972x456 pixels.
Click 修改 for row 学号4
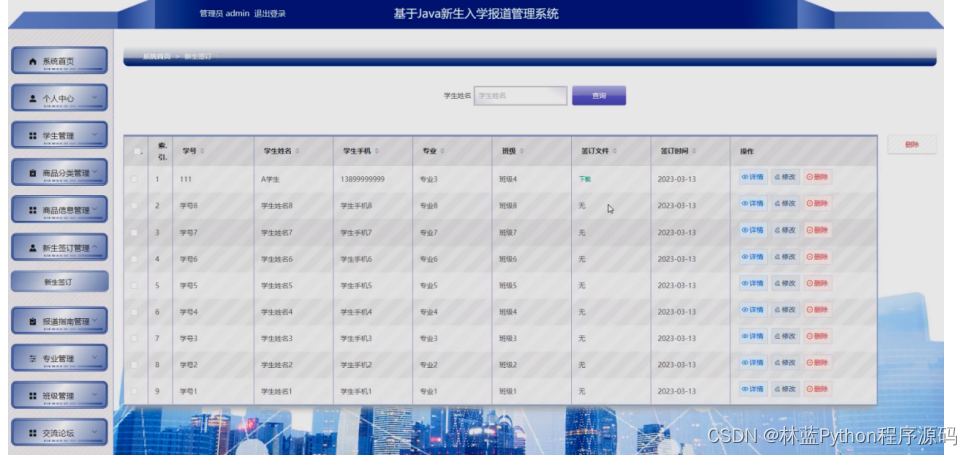(x=785, y=310)
